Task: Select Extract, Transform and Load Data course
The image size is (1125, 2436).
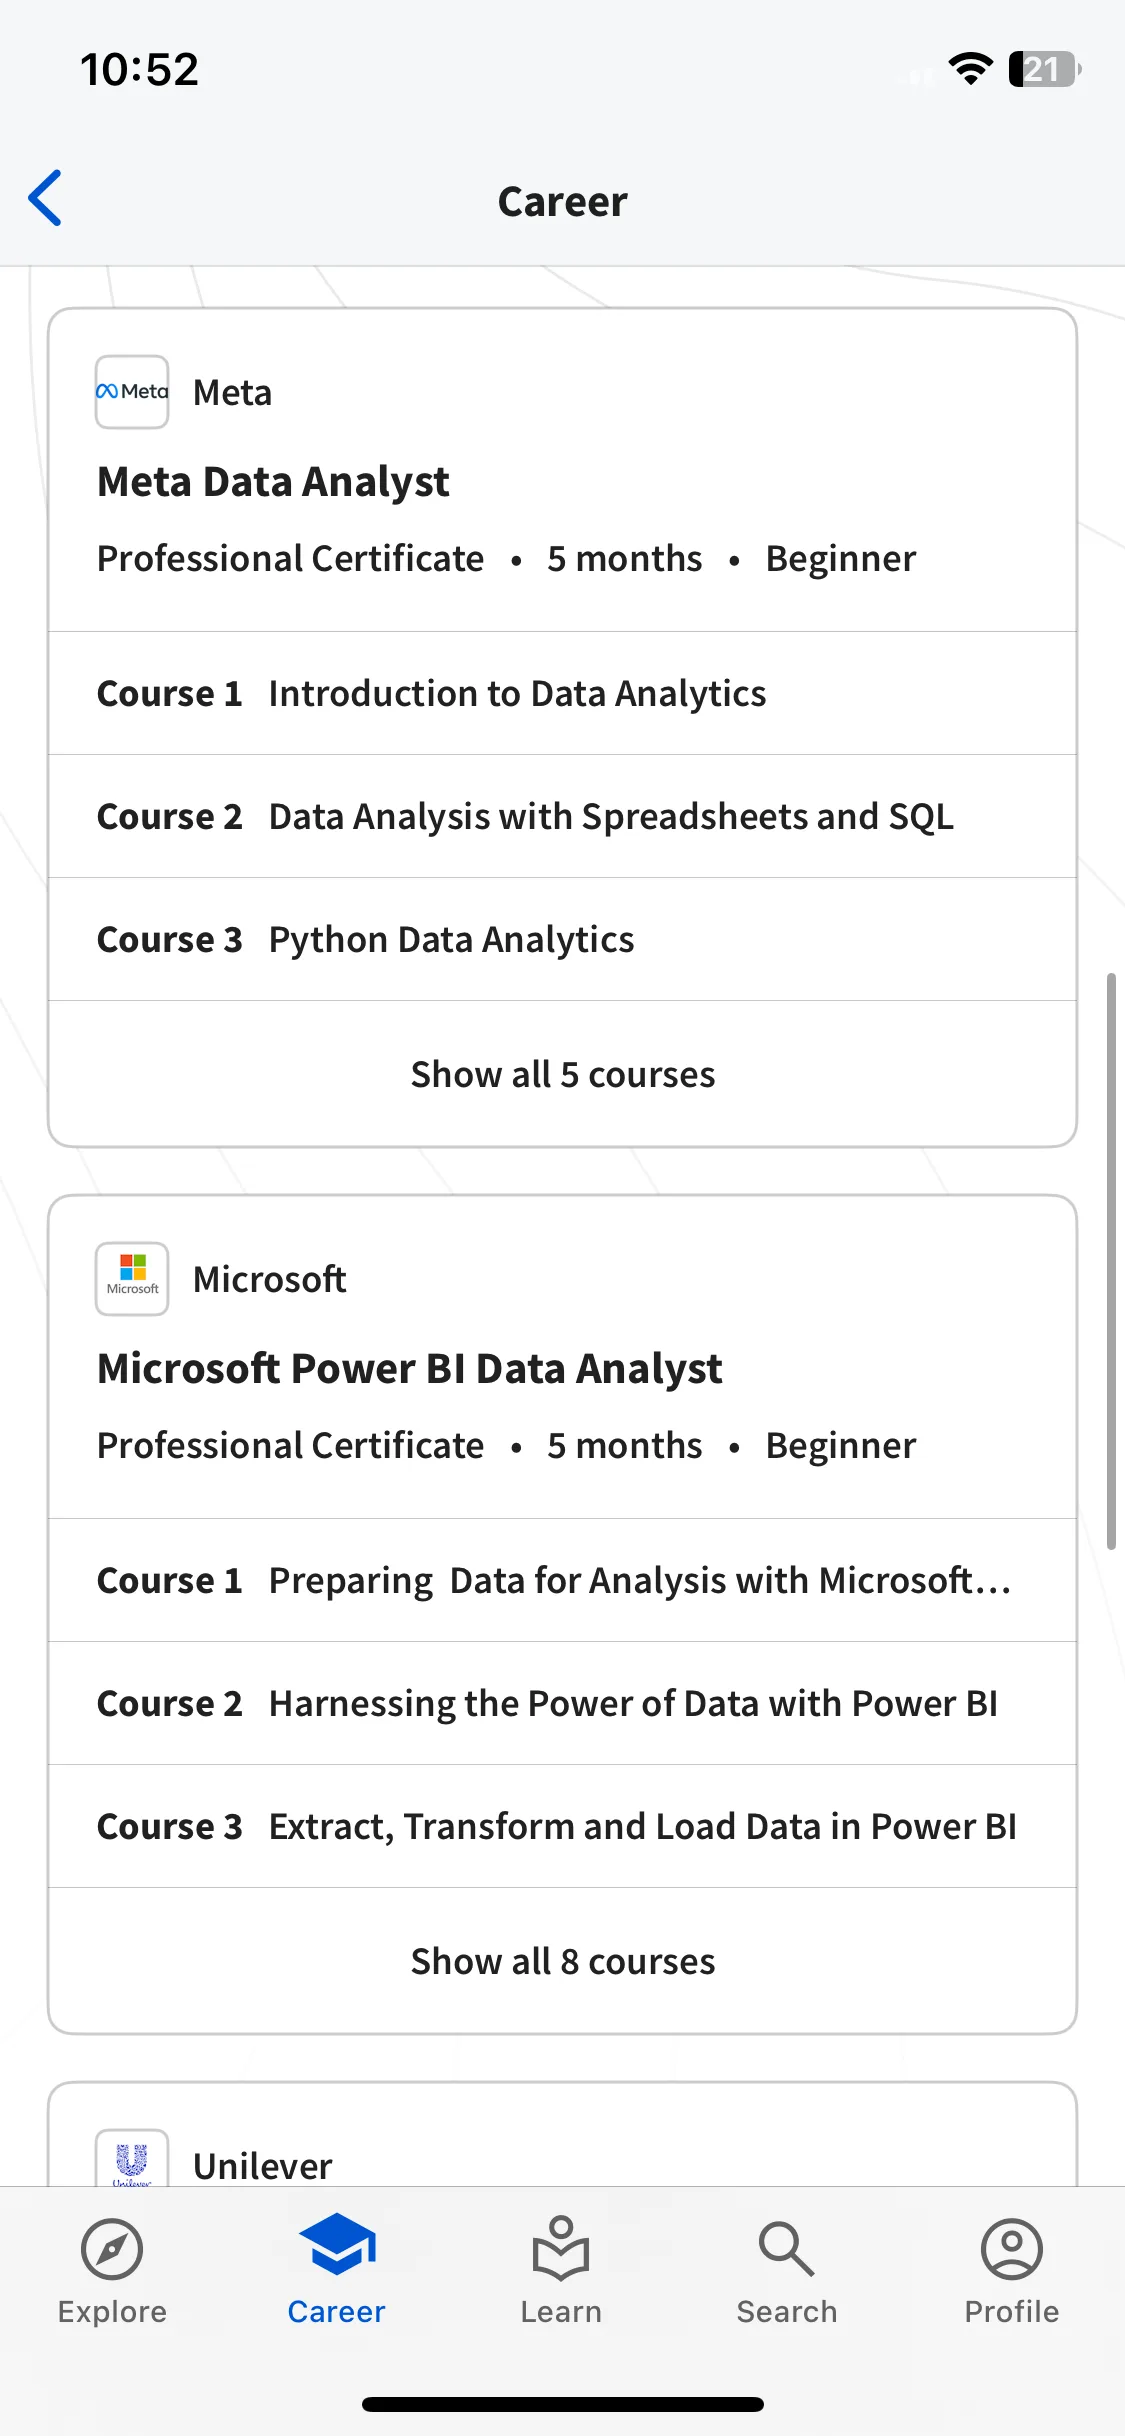Action: point(563,1826)
